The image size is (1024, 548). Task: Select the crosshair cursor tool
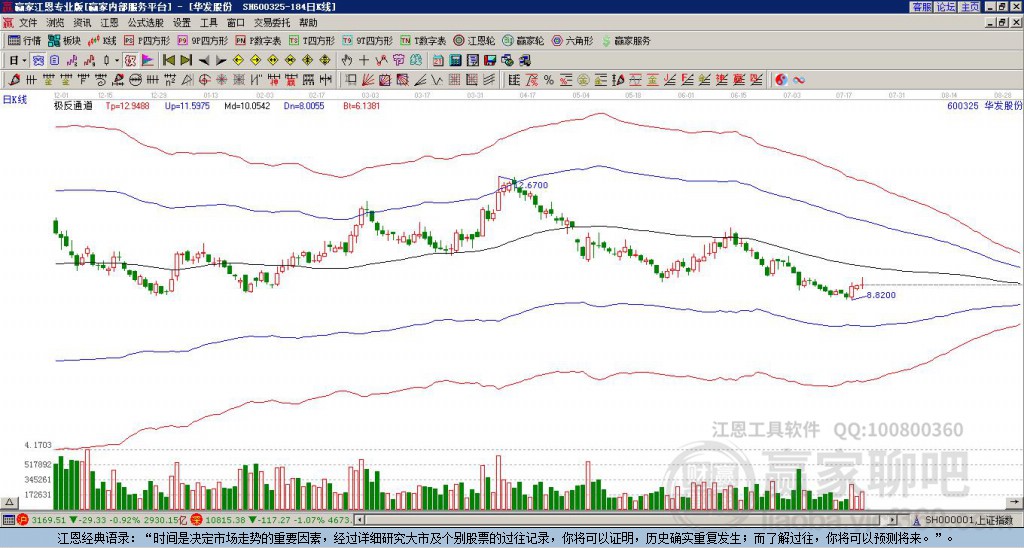364,61
